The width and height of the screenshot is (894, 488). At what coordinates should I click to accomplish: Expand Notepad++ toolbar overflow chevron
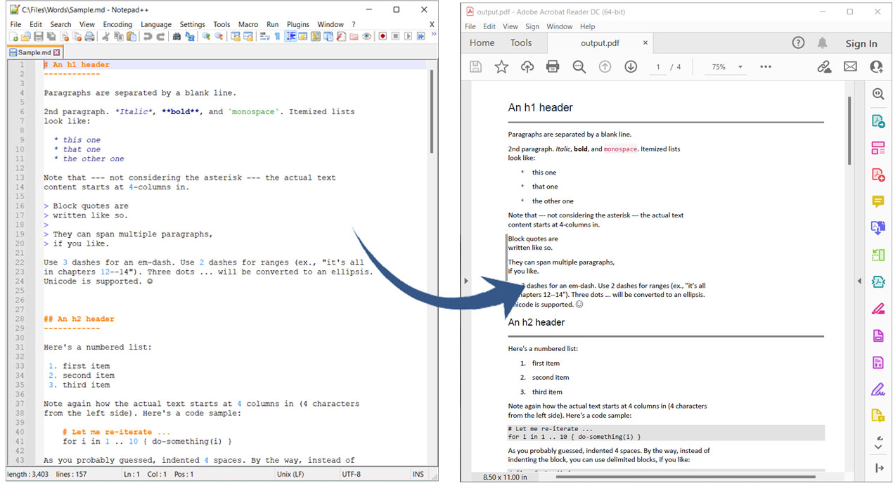[433, 35]
